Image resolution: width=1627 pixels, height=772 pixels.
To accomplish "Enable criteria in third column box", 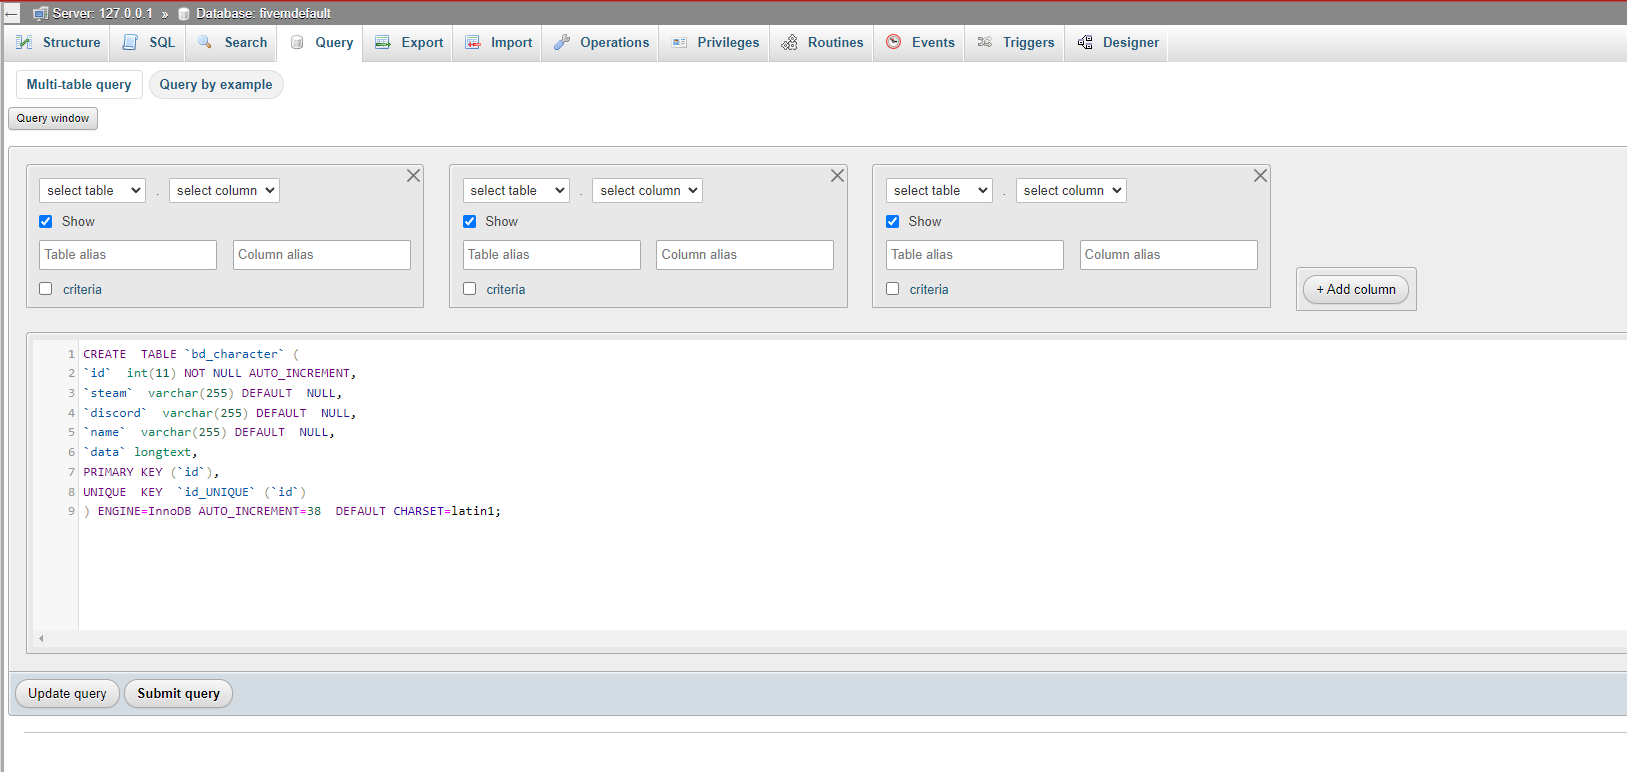I will pos(893,288).
